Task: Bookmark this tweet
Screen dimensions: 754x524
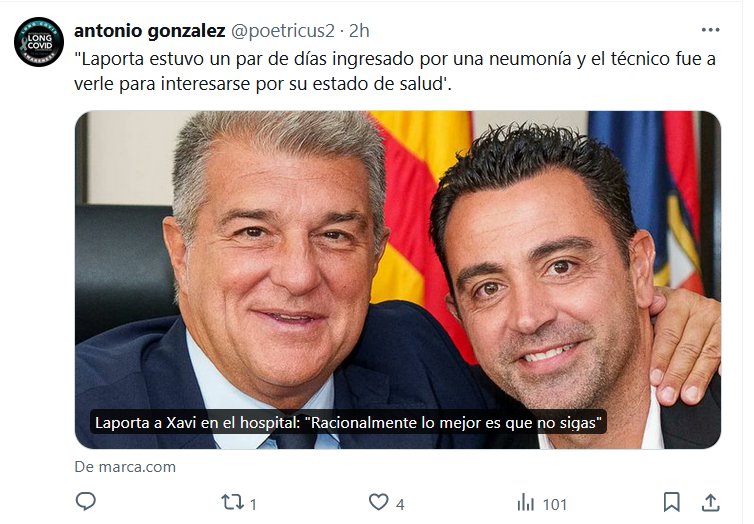Action: coord(671,502)
